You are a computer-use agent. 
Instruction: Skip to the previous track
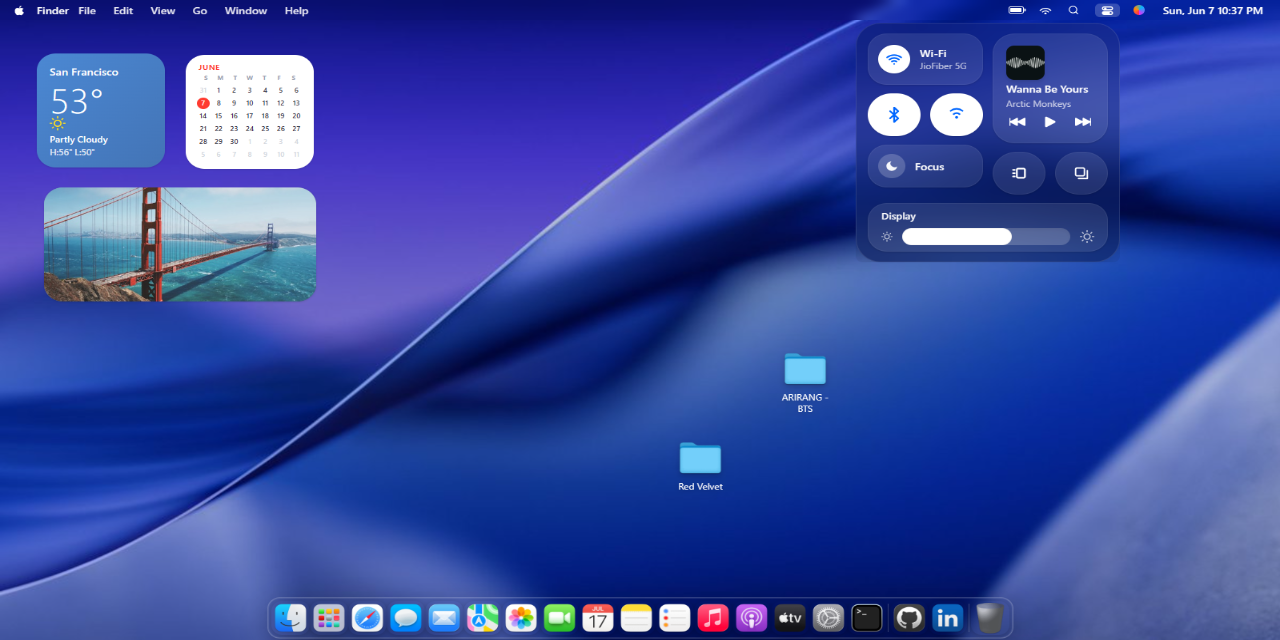point(1017,122)
